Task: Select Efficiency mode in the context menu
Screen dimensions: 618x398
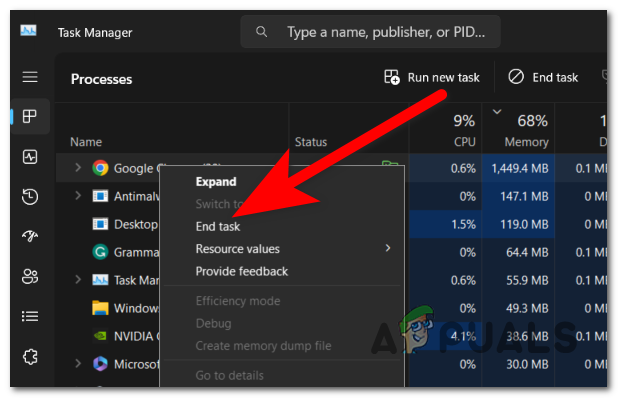Action: [x=282, y=301]
